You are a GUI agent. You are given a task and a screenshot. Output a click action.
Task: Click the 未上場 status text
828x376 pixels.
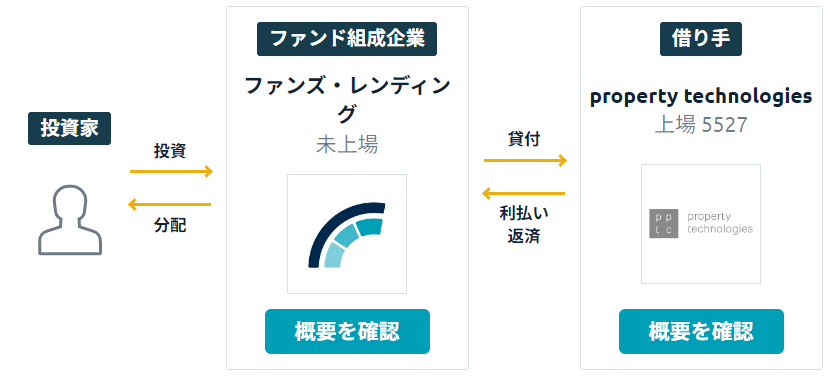pos(347,144)
